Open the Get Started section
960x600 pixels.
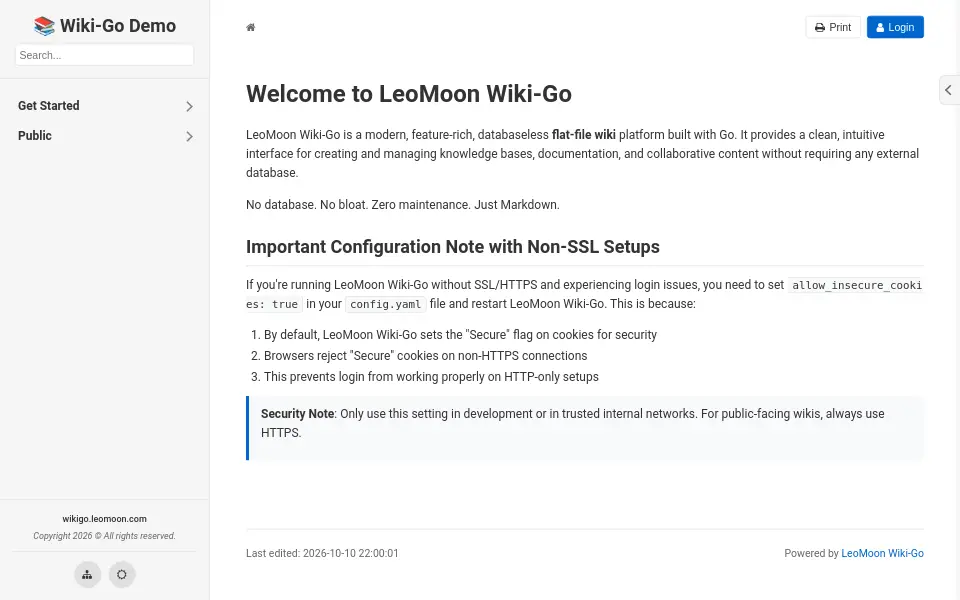click(48, 105)
